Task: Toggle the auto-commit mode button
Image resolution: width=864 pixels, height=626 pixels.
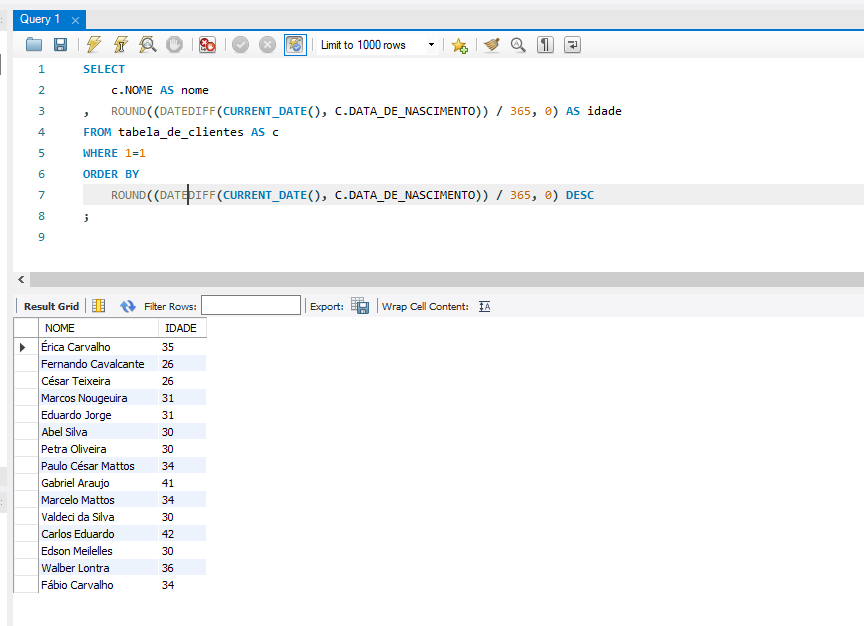Action: (295, 45)
